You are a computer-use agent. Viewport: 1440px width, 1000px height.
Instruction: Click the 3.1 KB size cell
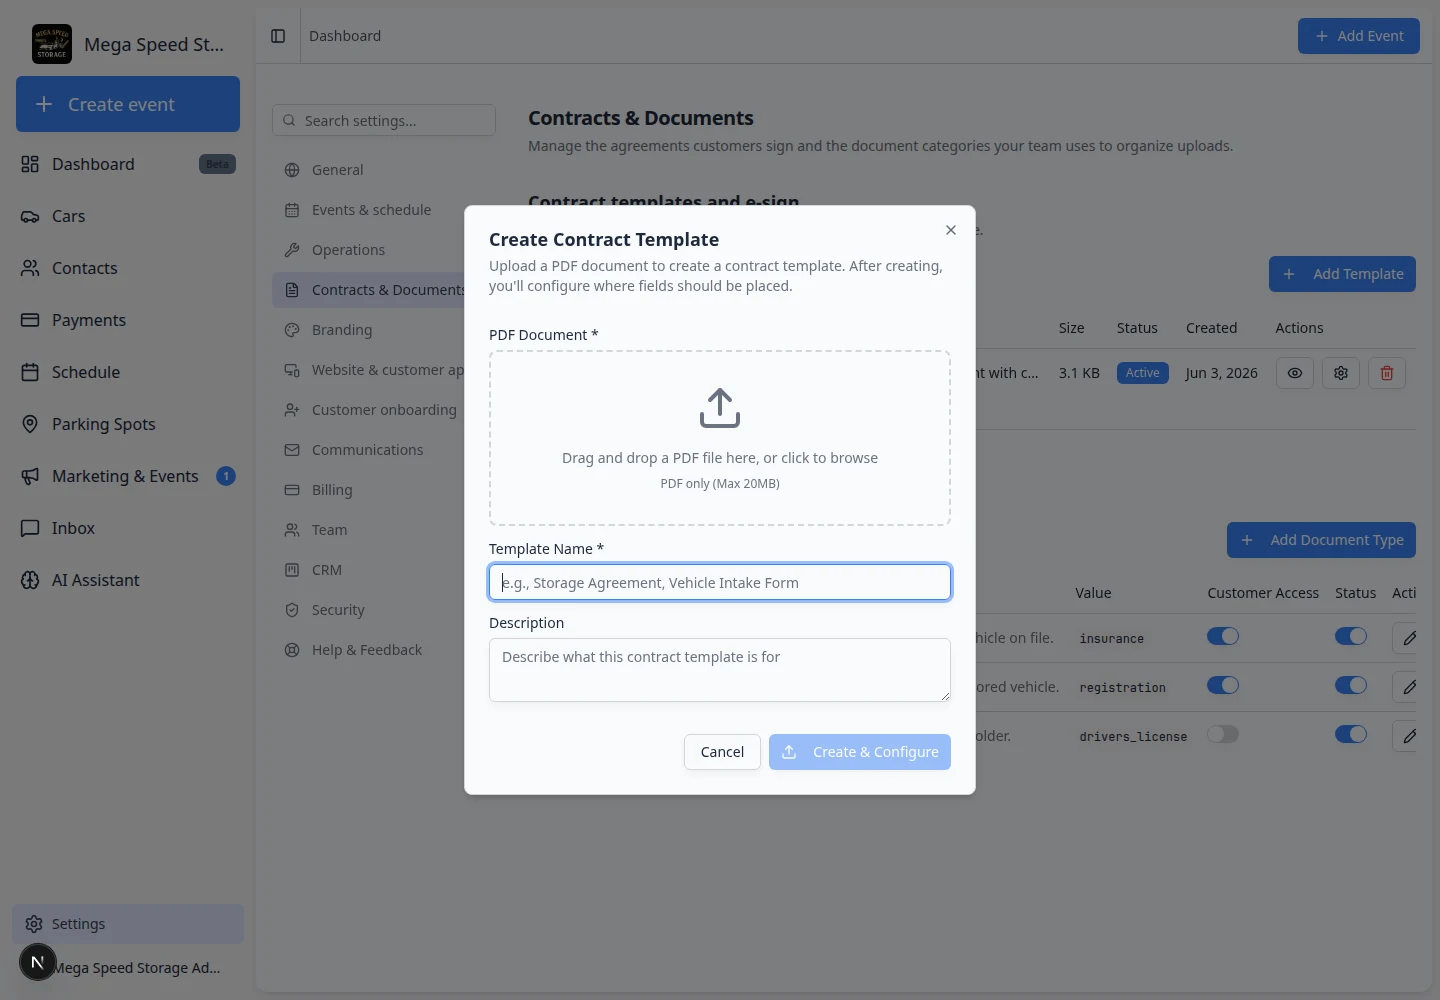[x=1079, y=373]
